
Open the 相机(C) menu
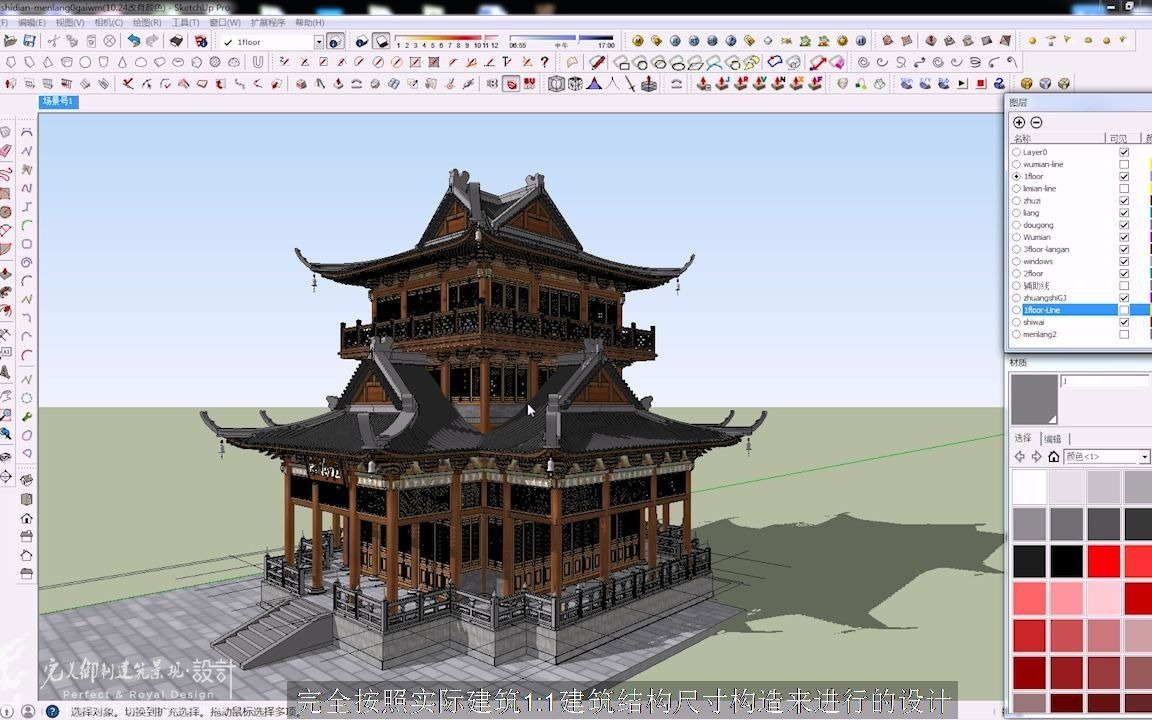click(x=109, y=23)
